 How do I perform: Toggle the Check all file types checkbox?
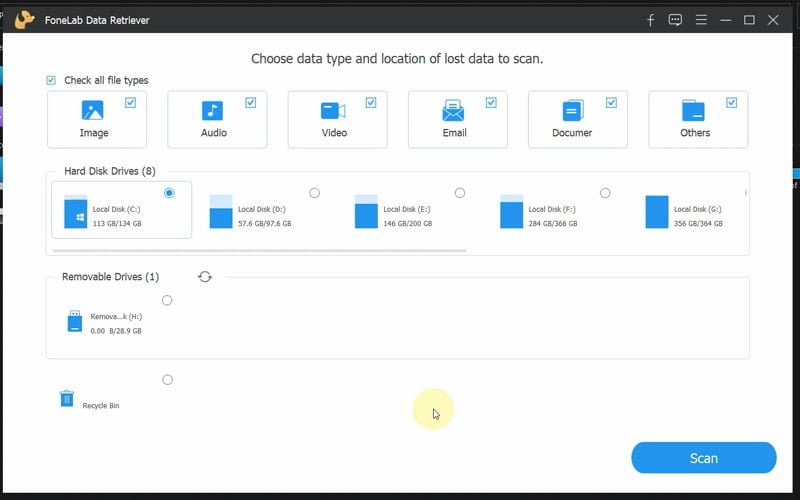point(51,80)
